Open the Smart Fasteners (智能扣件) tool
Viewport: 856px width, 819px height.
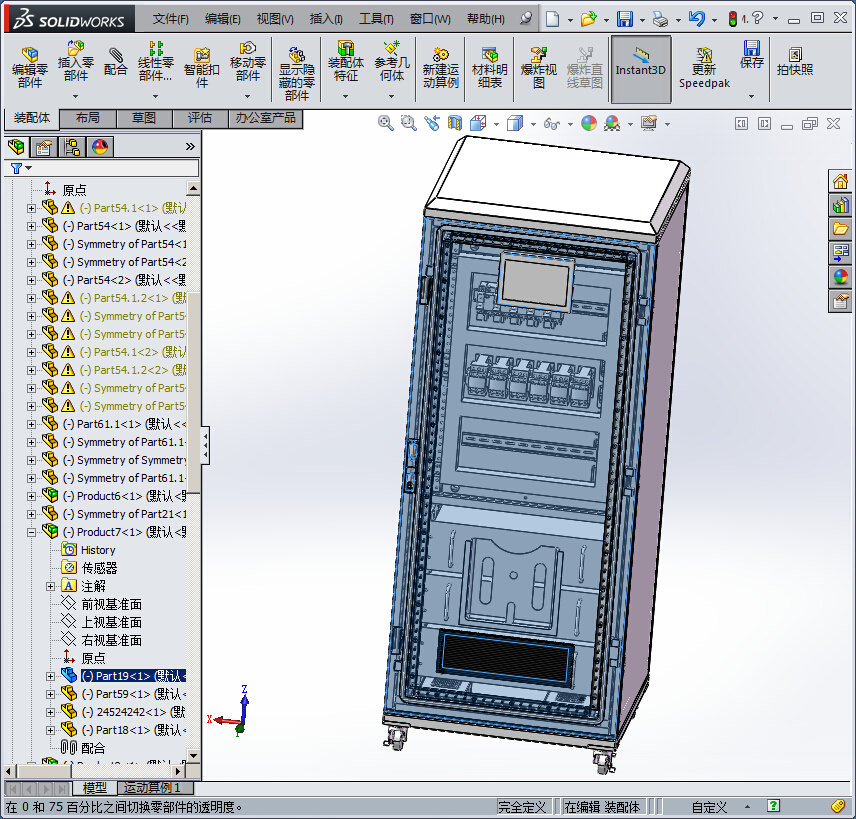pyautogui.click(x=201, y=64)
